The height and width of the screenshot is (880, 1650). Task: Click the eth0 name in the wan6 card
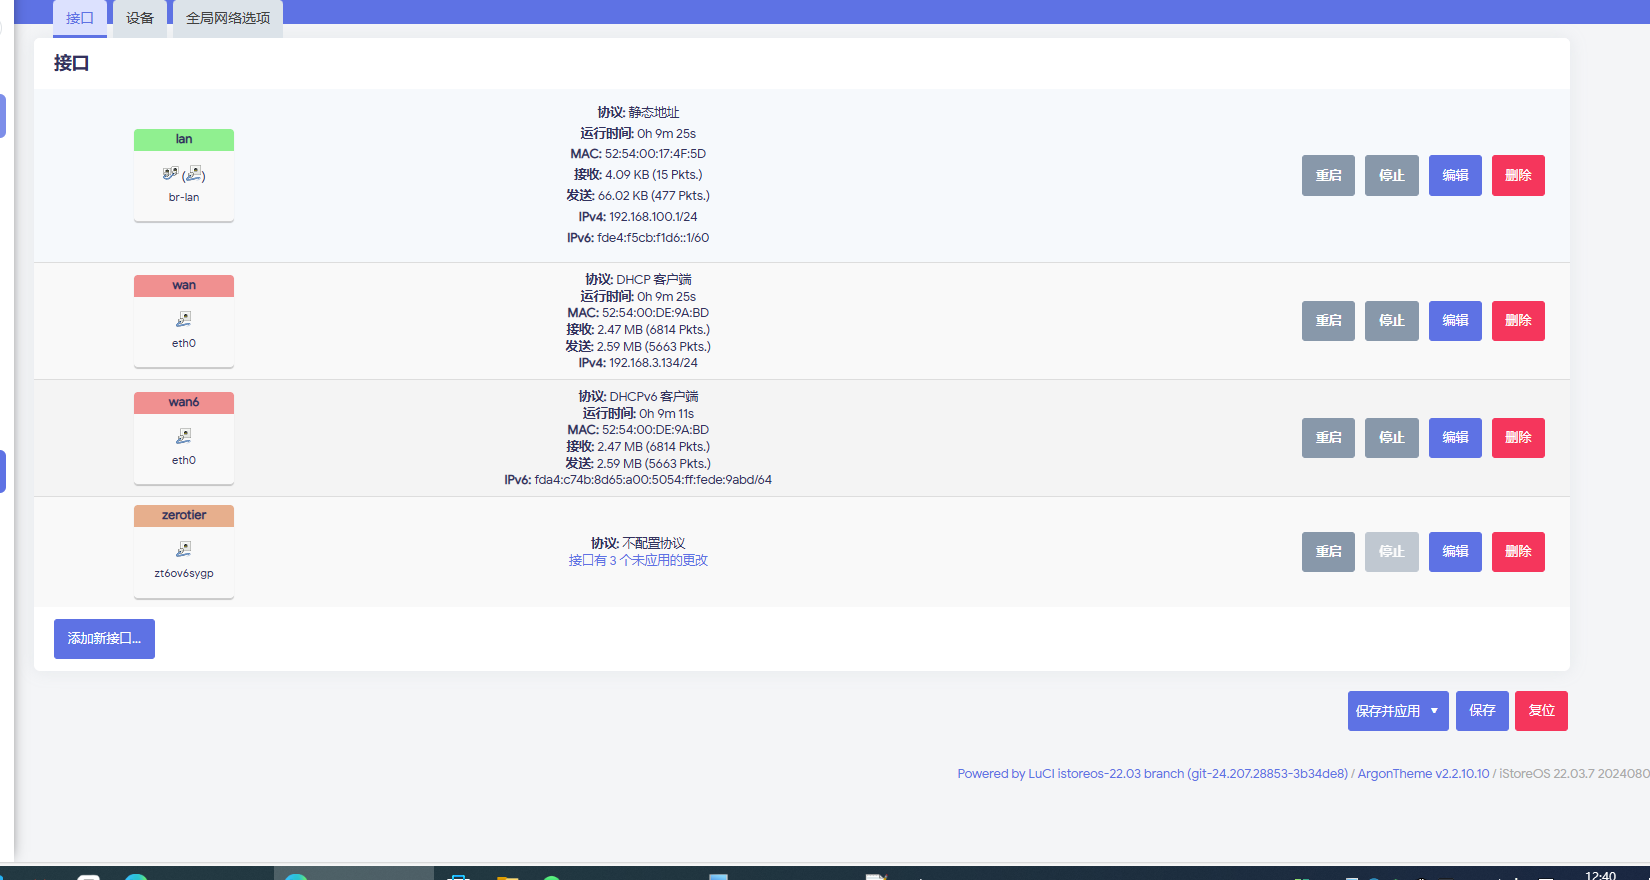click(184, 461)
